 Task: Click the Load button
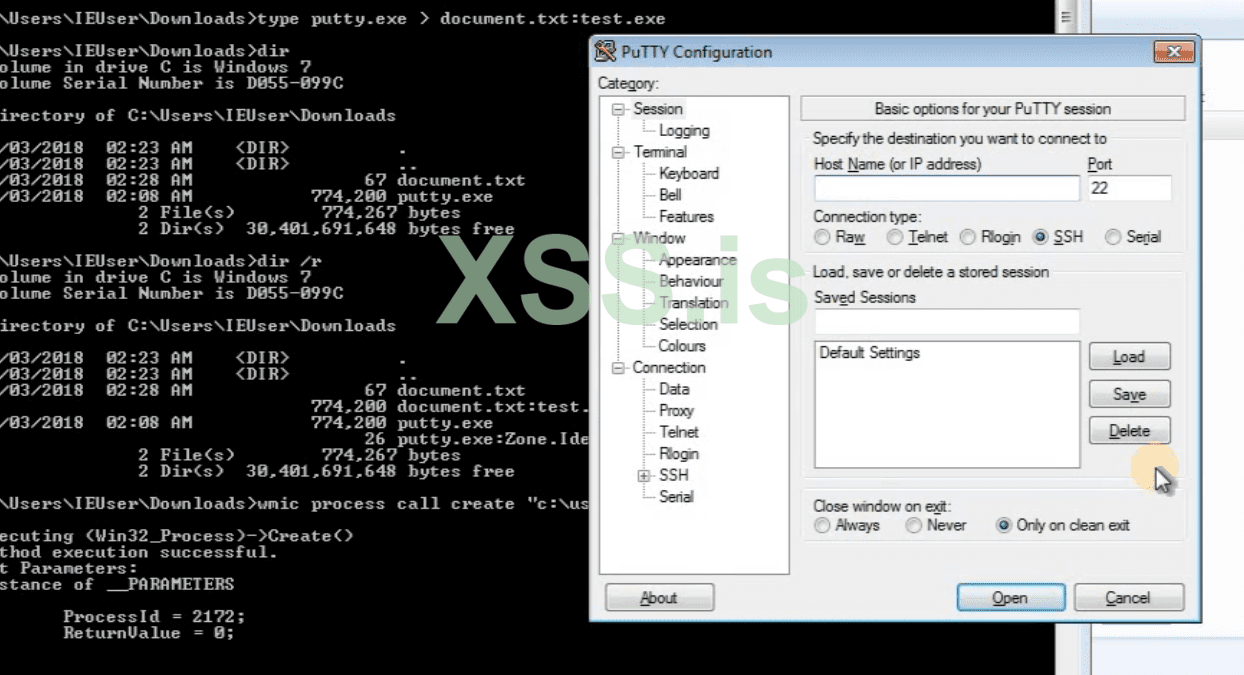tap(1129, 357)
